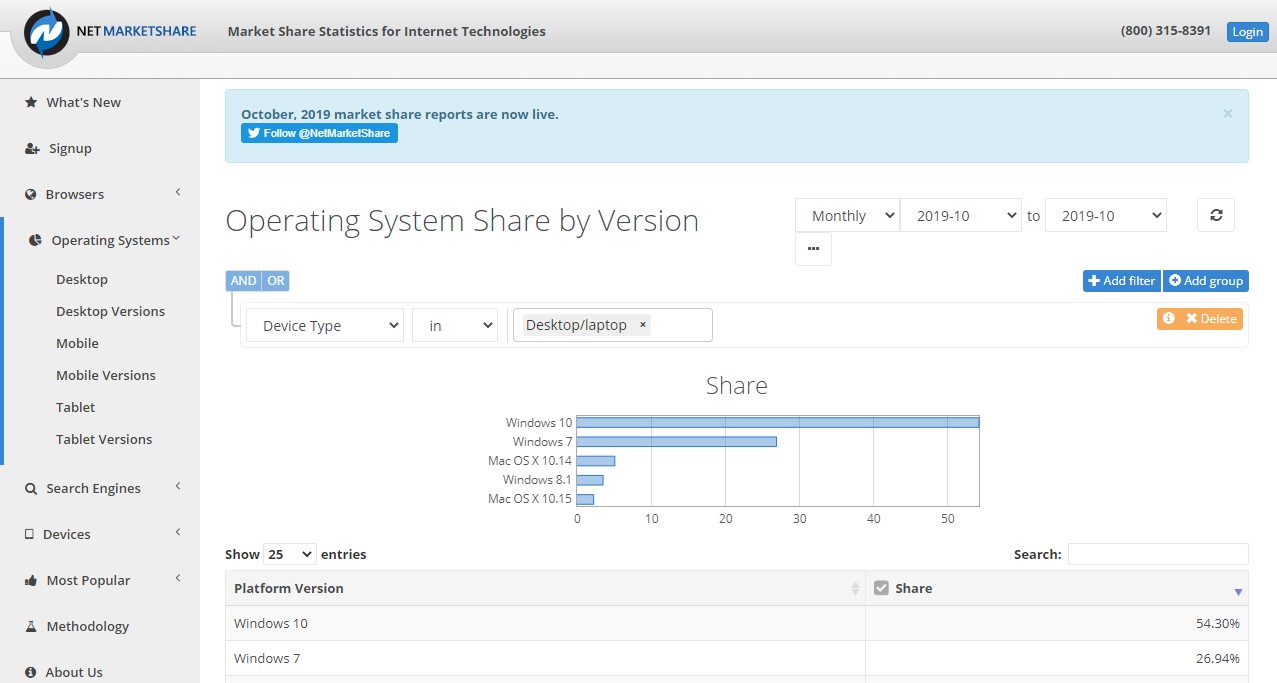Click Follow @NetMarketShare Twitter button
This screenshot has height=683, width=1277.
click(x=319, y=133)
